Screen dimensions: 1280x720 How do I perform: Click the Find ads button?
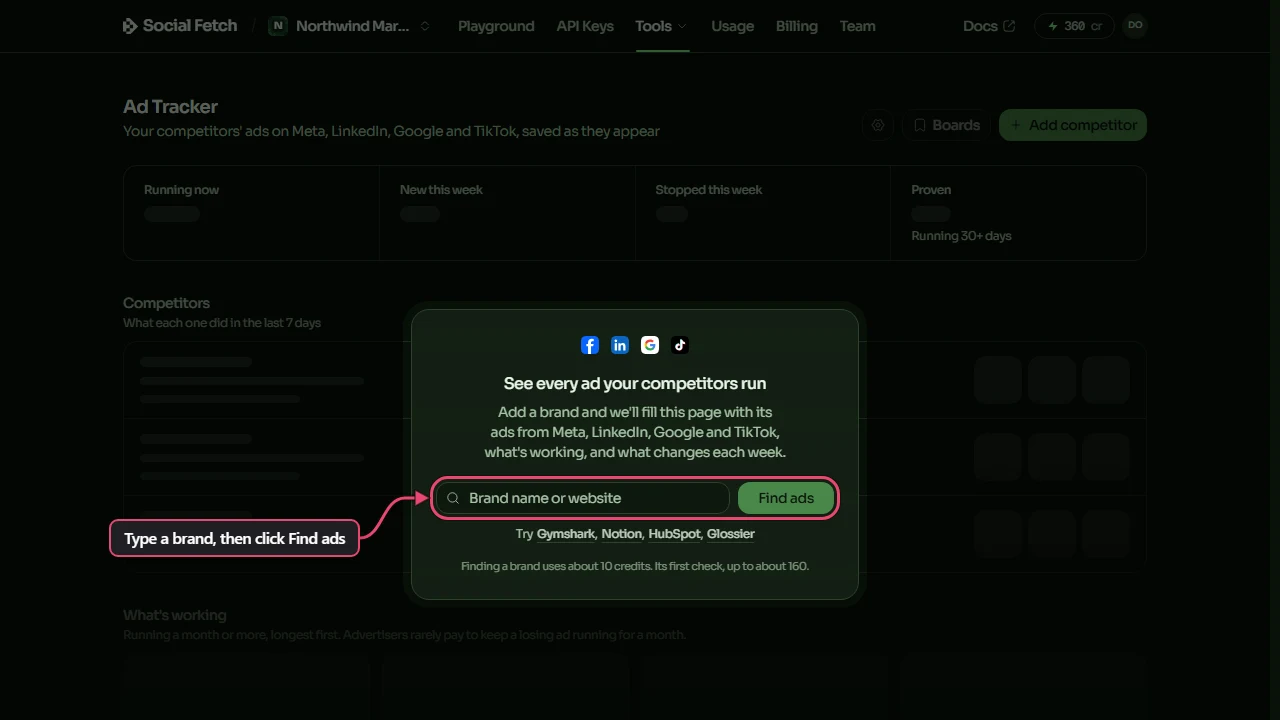[786, 498]
